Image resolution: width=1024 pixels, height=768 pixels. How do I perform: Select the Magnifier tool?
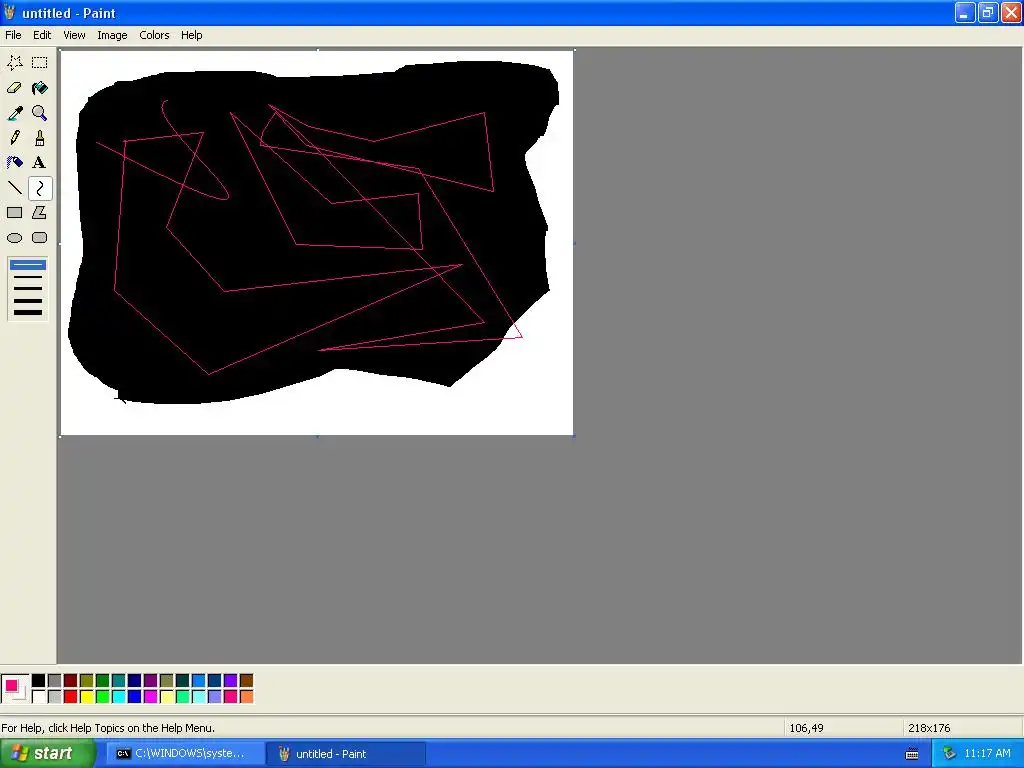click(x=40, y=113)
